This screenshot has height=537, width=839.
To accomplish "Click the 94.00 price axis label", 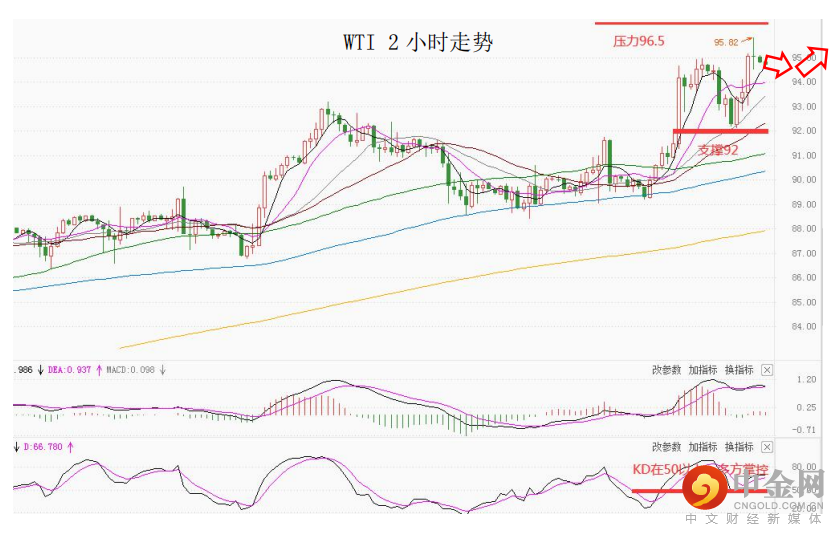I will click(804, 82).
